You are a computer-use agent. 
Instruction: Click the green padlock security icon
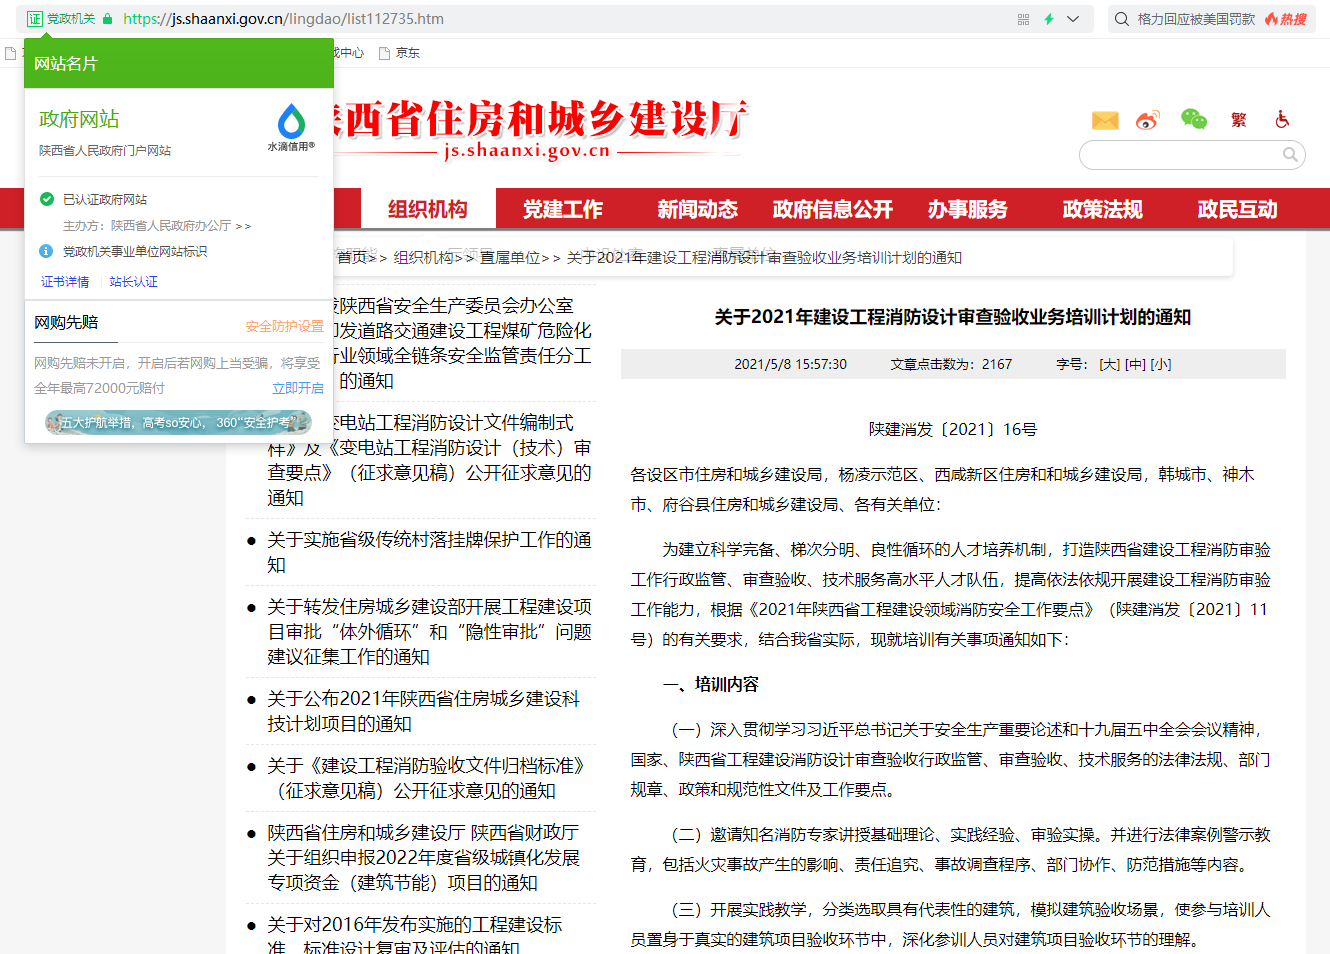[108, 19]
